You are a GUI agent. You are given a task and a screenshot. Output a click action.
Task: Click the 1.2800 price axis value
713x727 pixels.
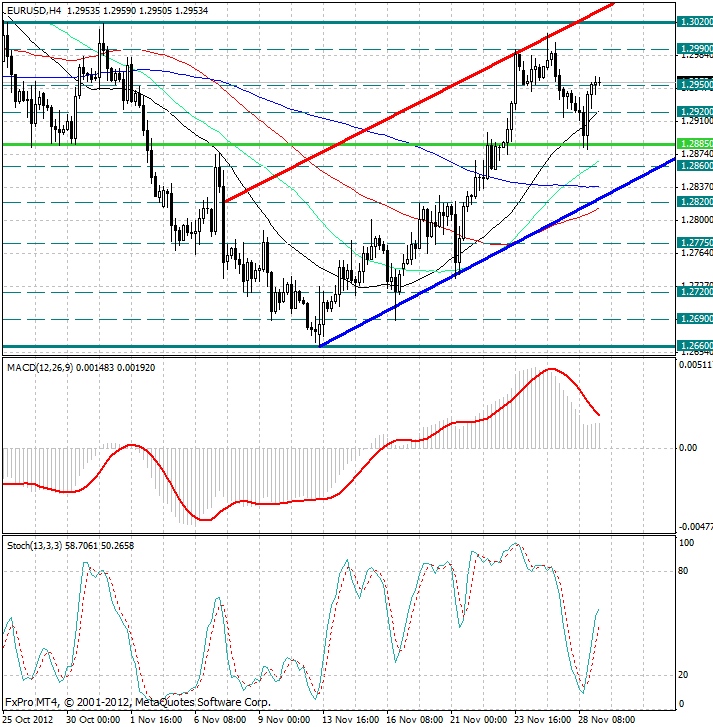[x=696, y=219]
